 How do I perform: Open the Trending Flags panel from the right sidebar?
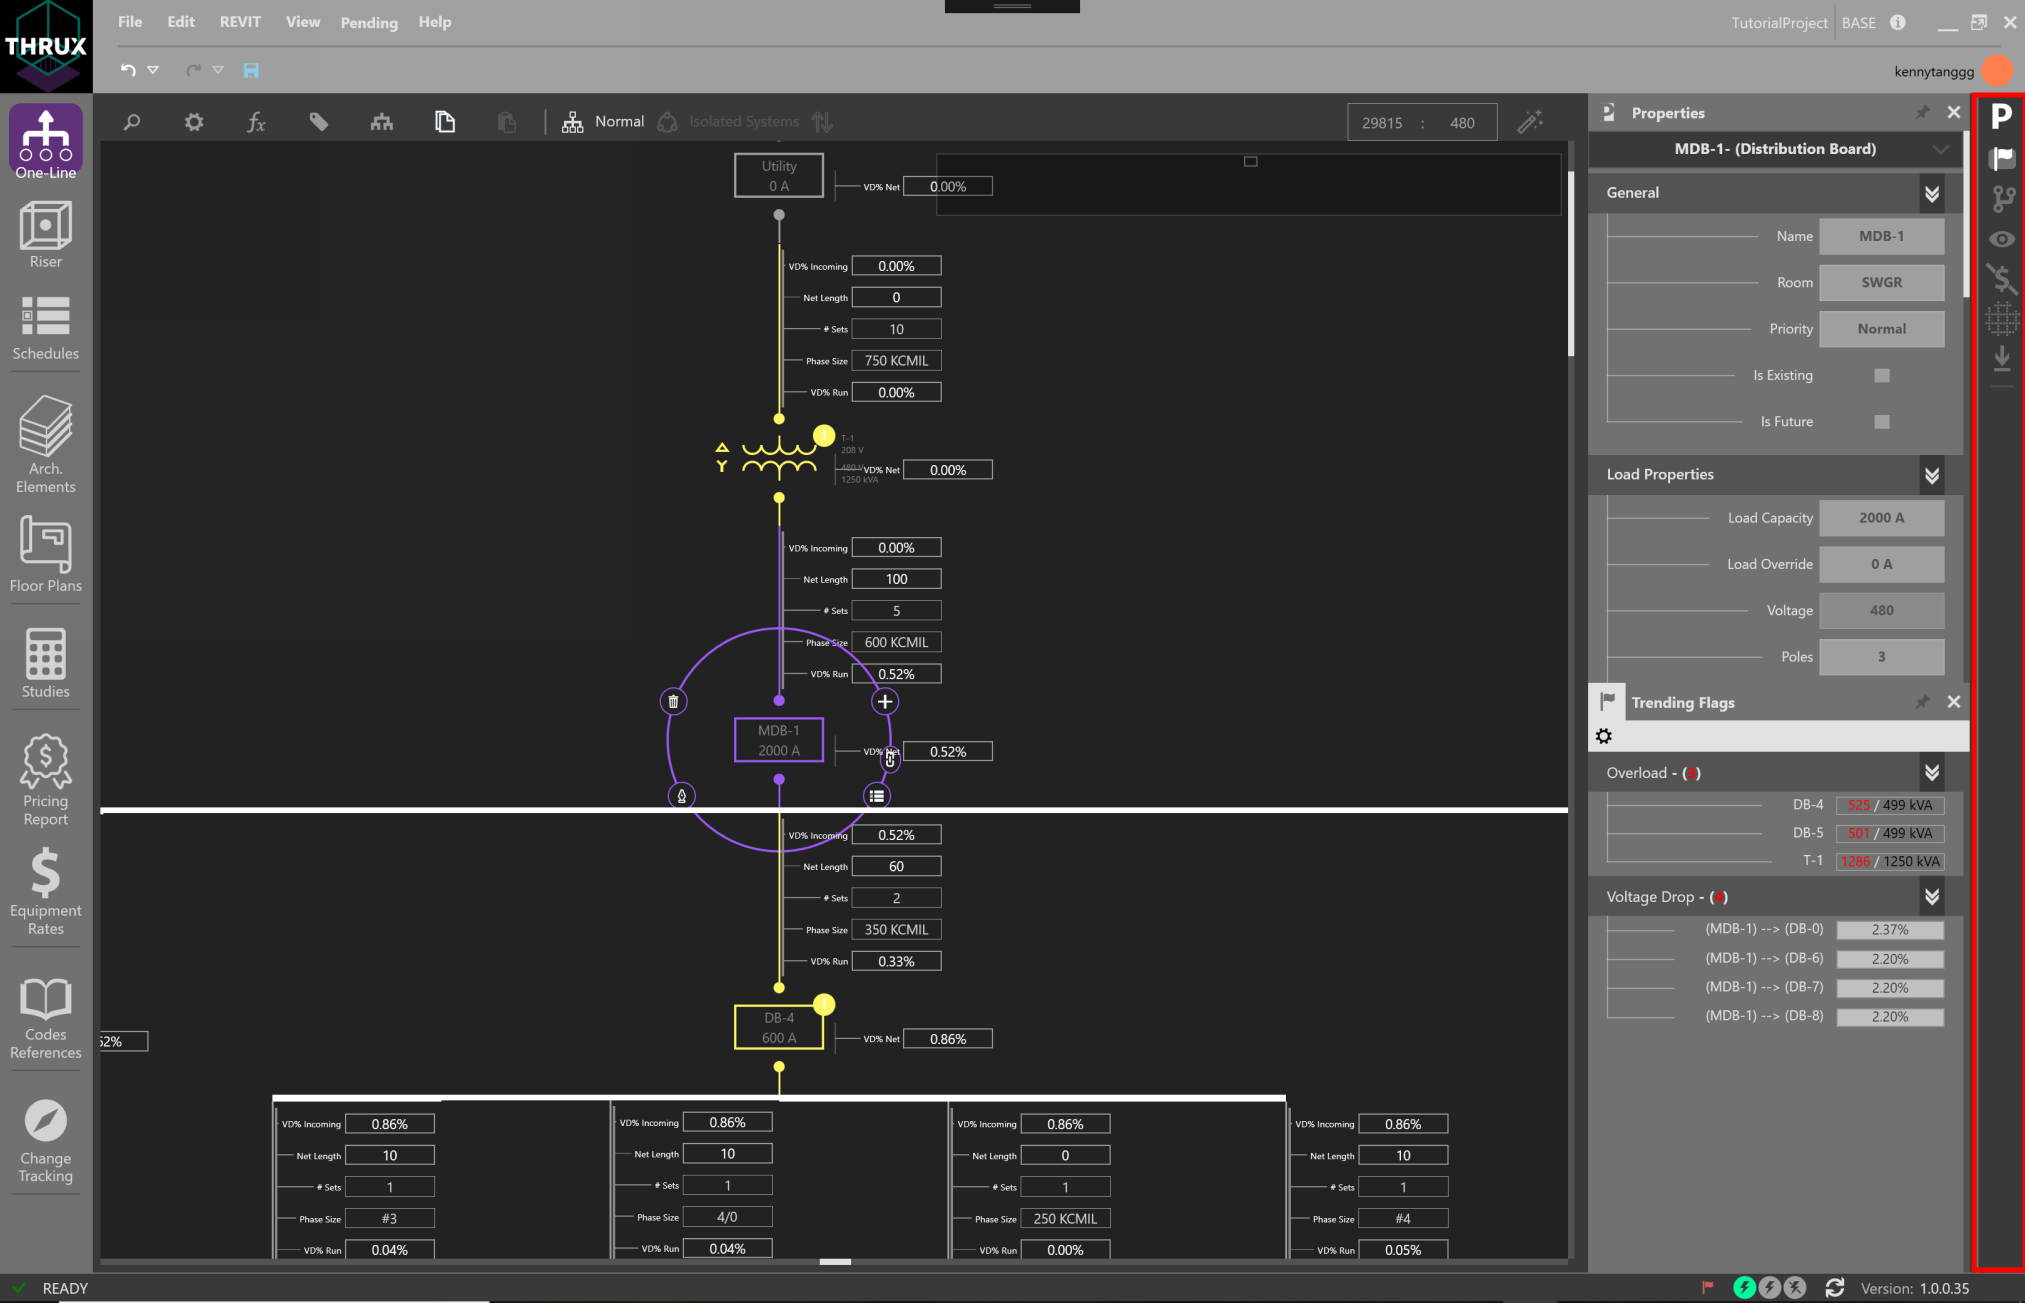click(2003, 157)
